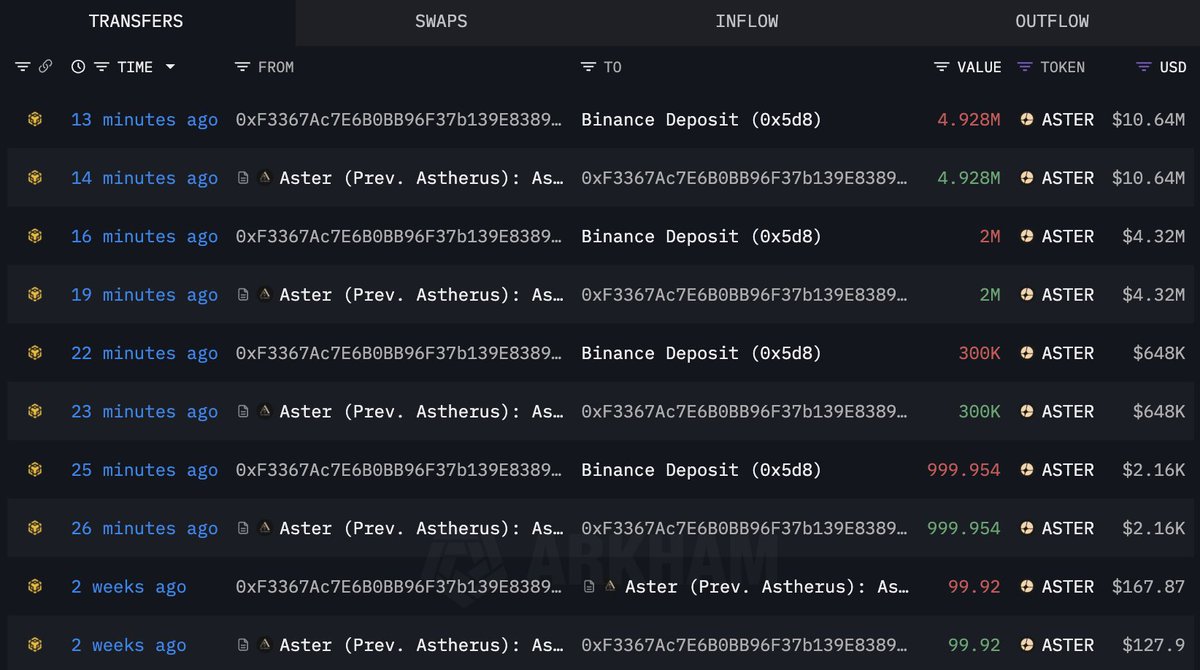The height and width of the screenshot is (670, 1200).
Task: Switch to the SWAPS tab
Action: (441, 21)
